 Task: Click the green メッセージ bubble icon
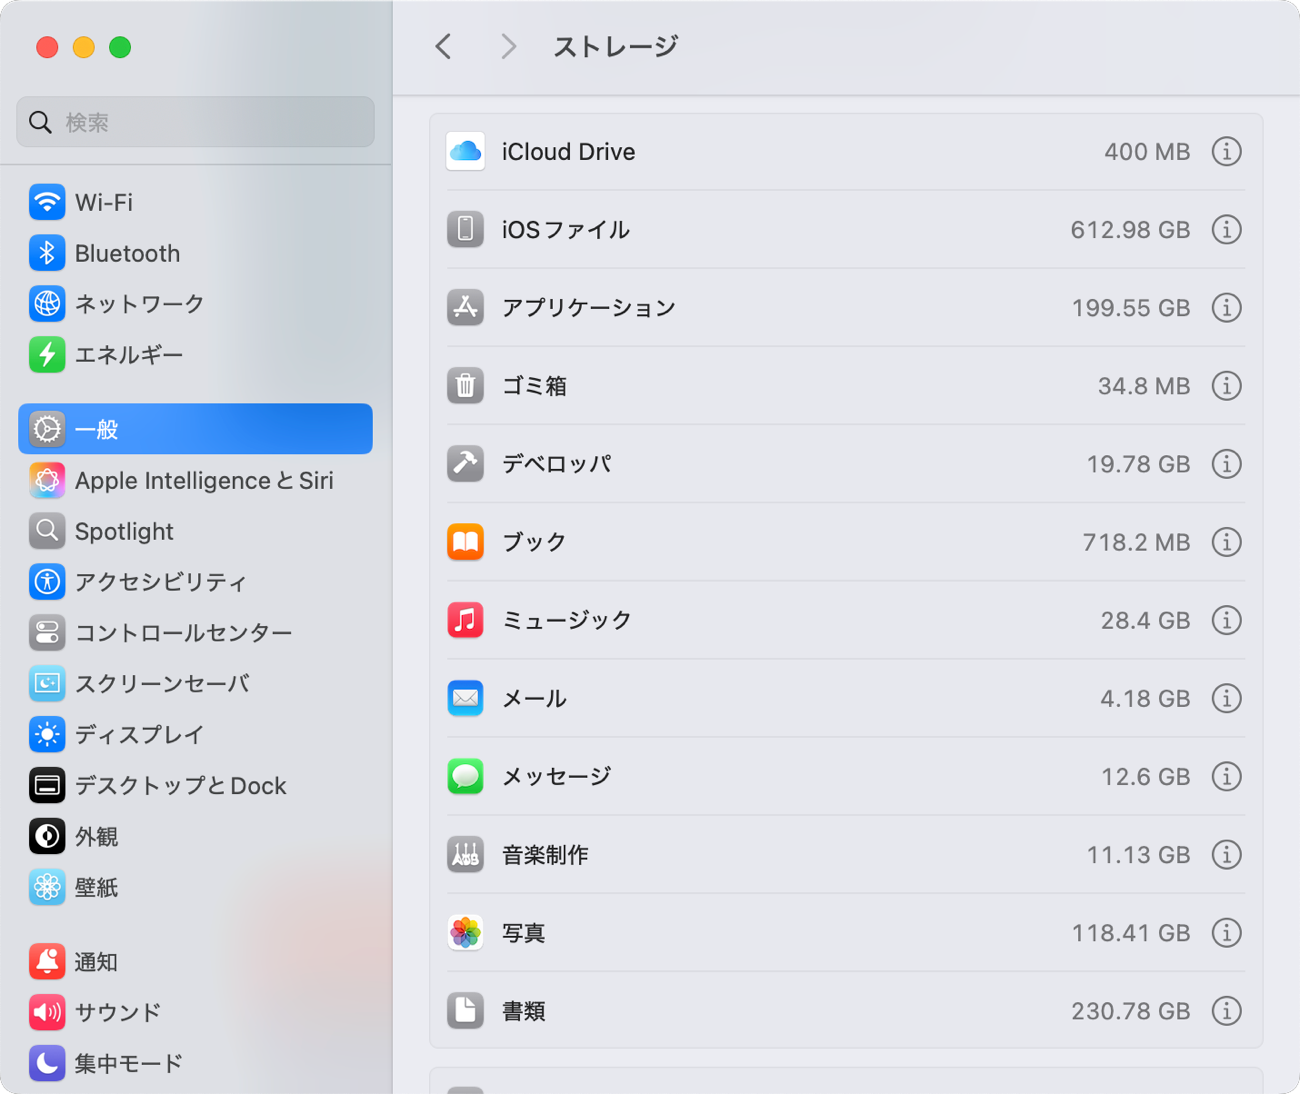tap(465, 776)
